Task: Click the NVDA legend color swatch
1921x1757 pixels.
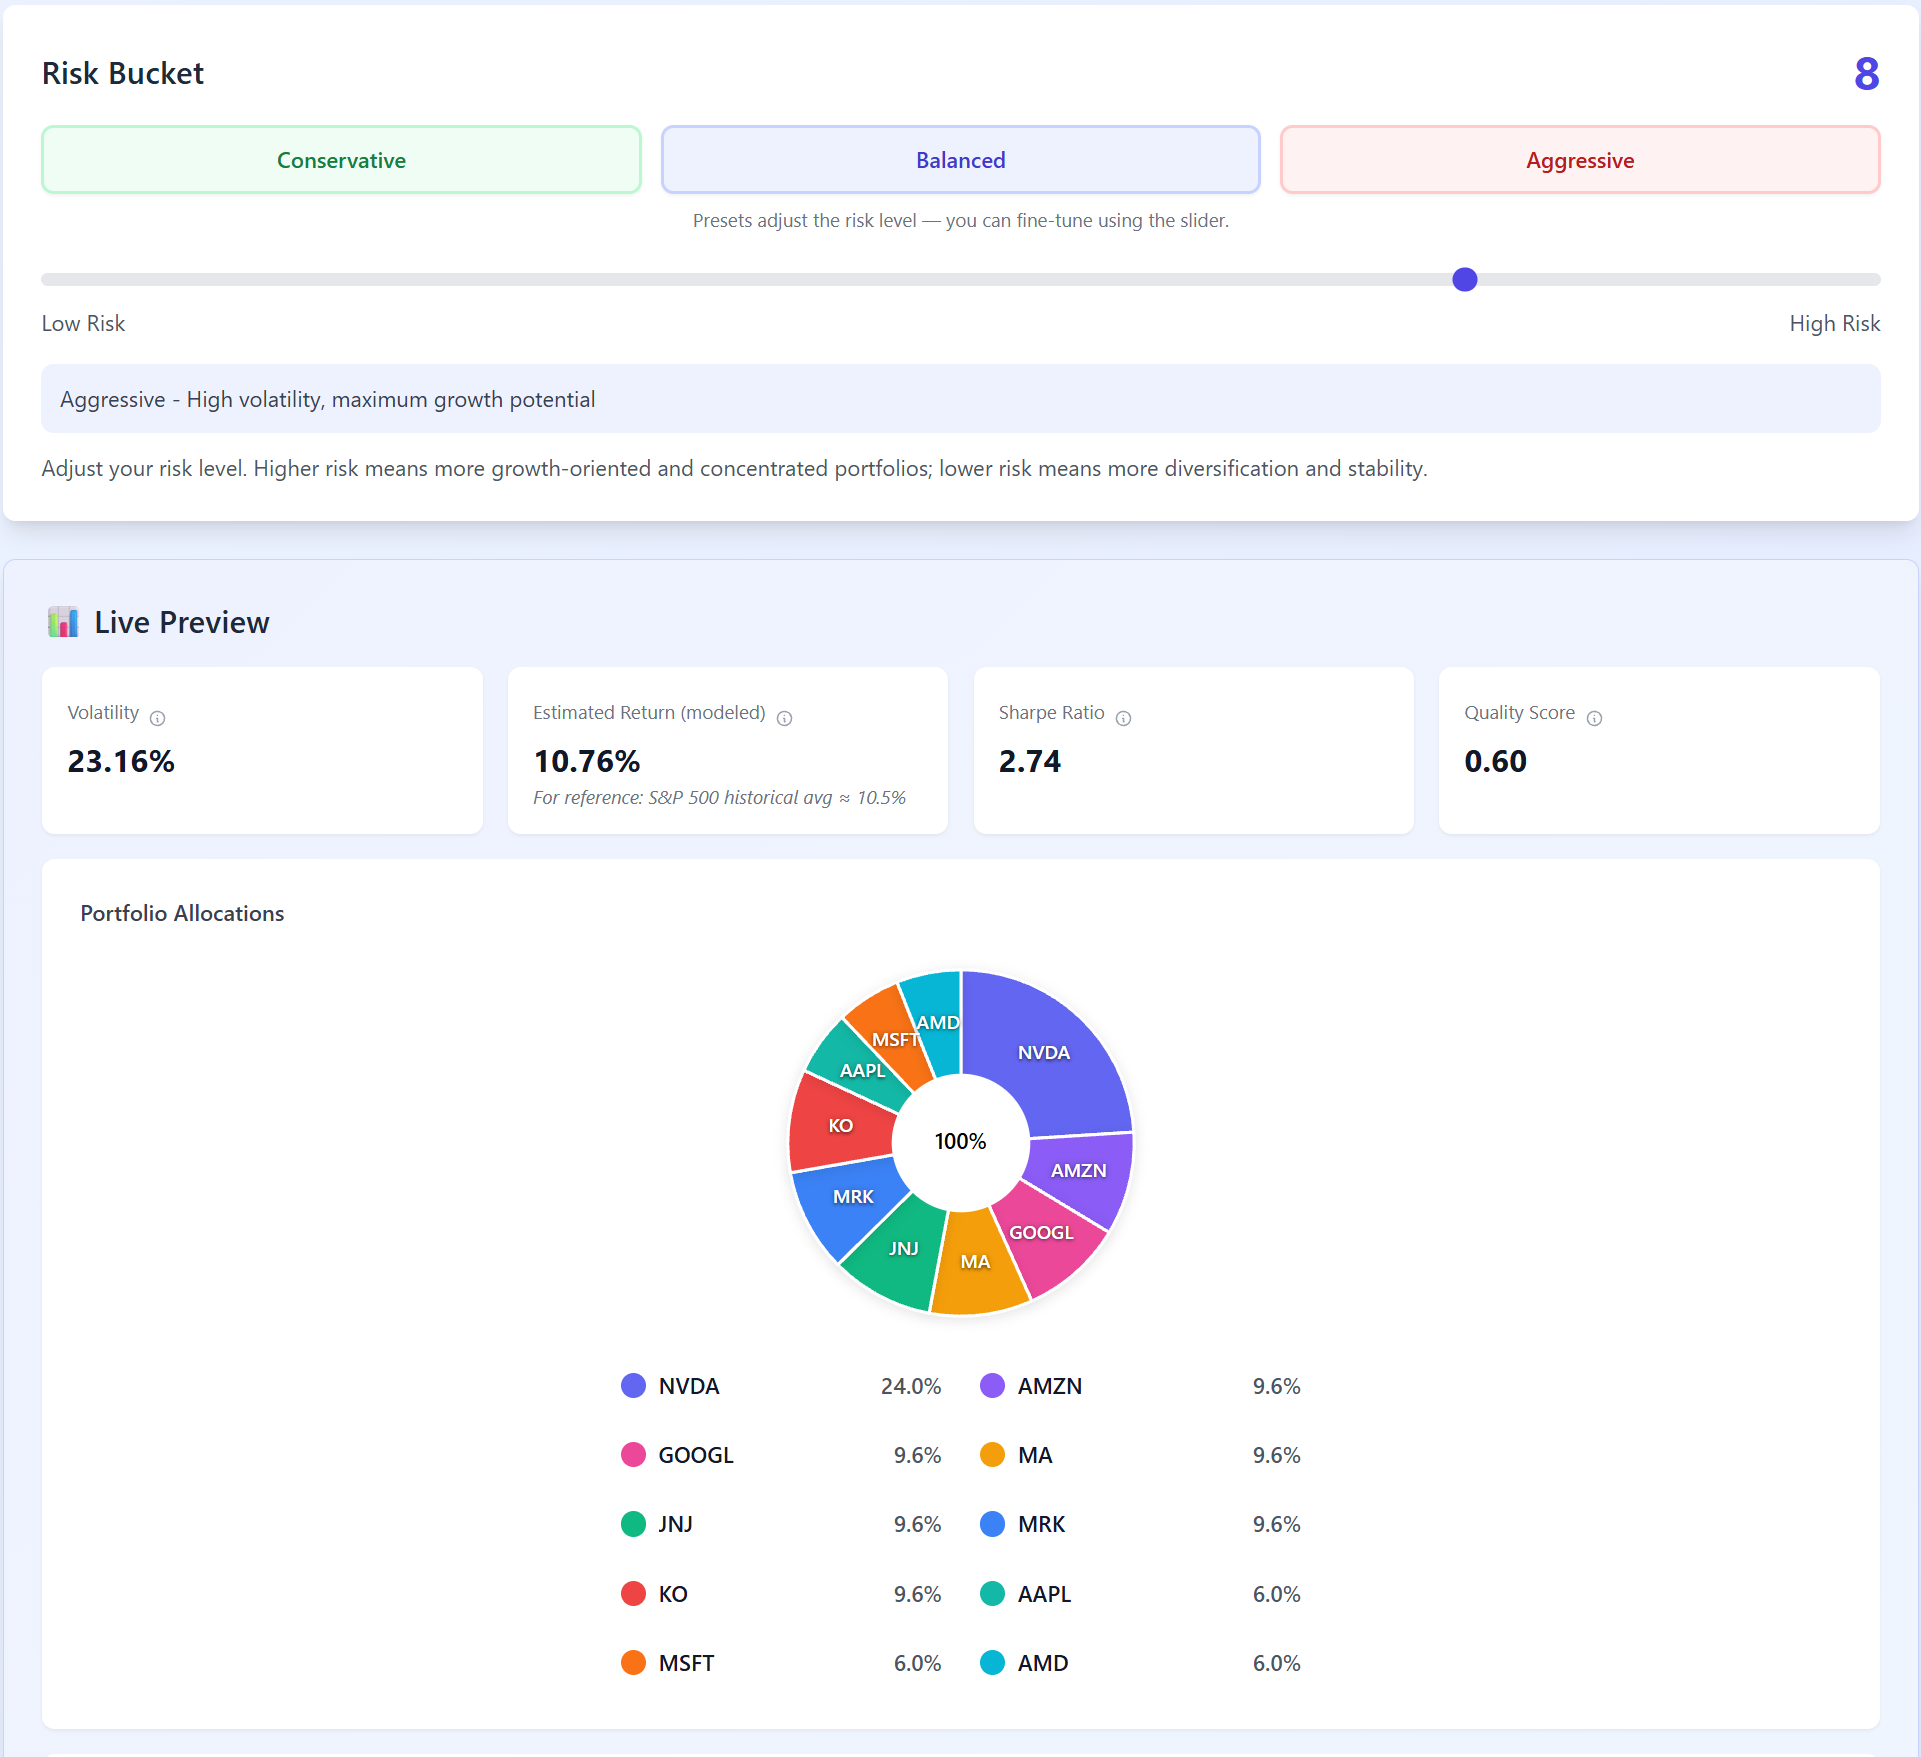Action: (633, 1386)
